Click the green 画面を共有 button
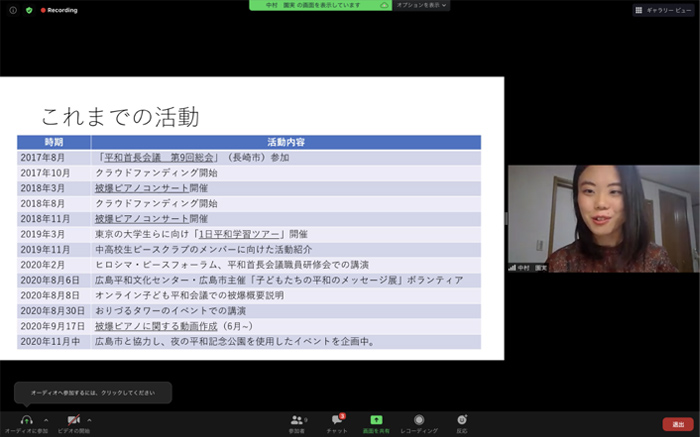The height and width of the screenshot is (437, 700). 376,424
